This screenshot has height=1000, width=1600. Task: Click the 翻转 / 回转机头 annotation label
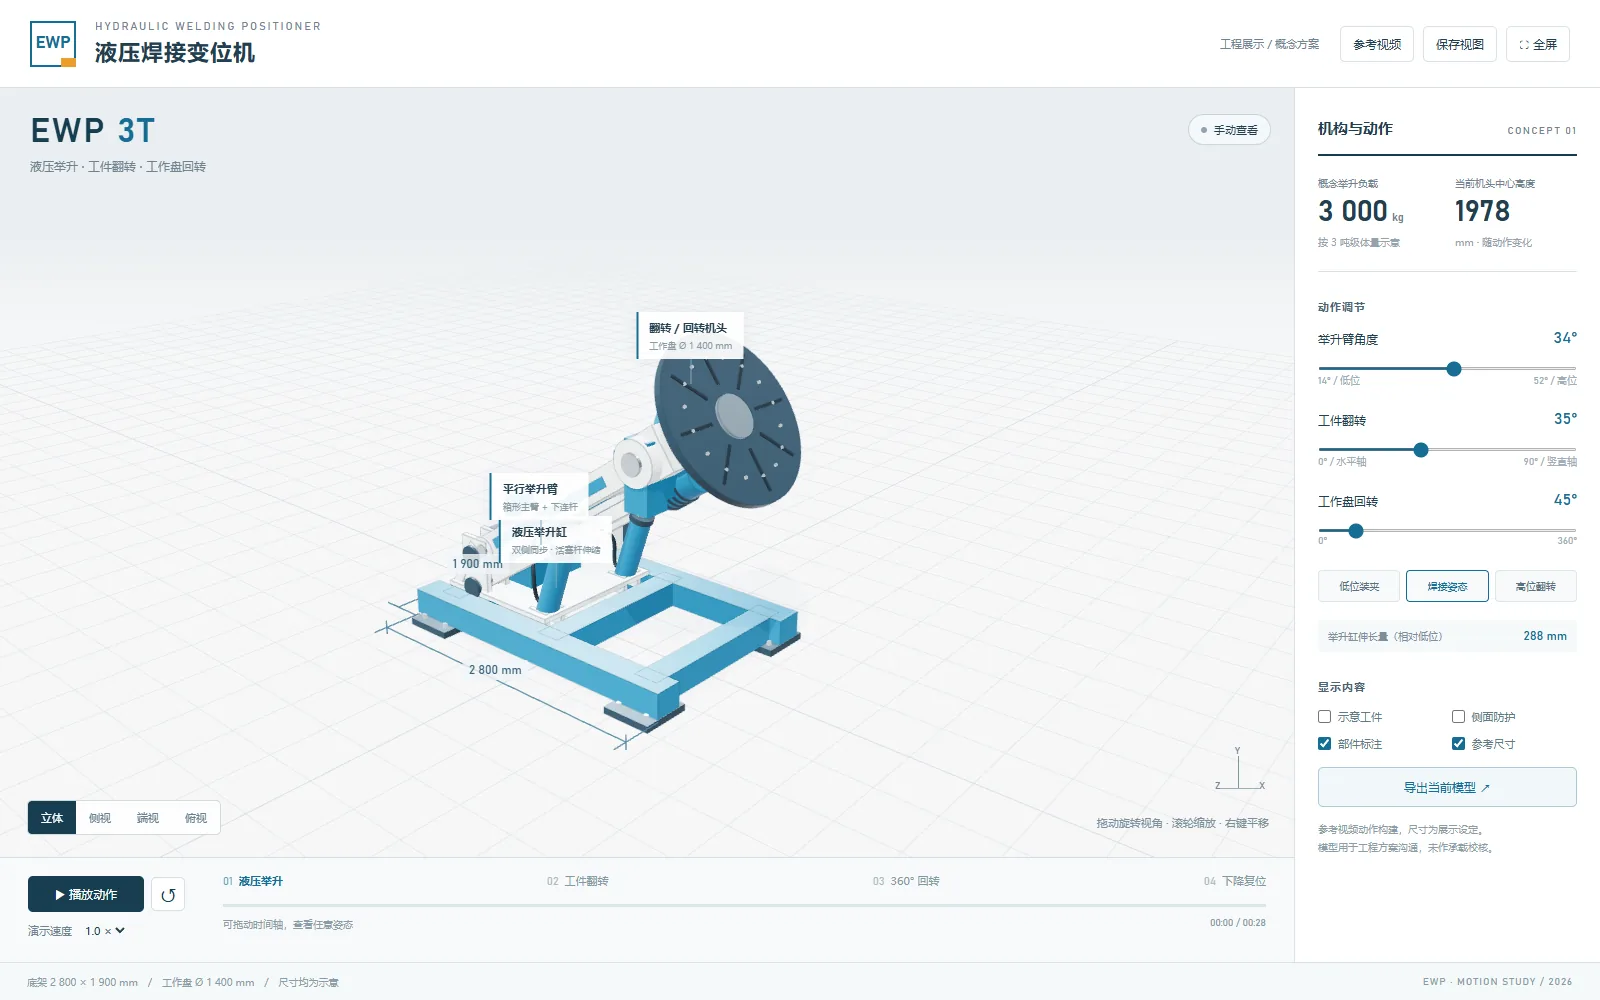click(x=690, y=336)
